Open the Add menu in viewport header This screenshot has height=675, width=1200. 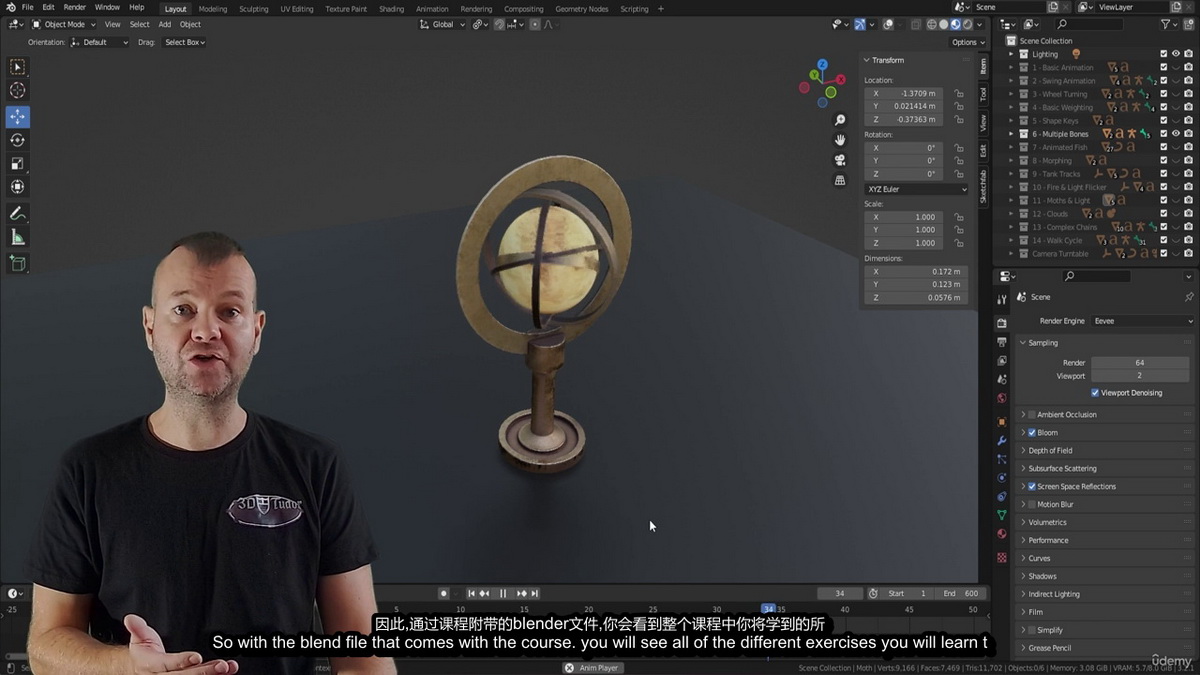(x=165, y=24)
